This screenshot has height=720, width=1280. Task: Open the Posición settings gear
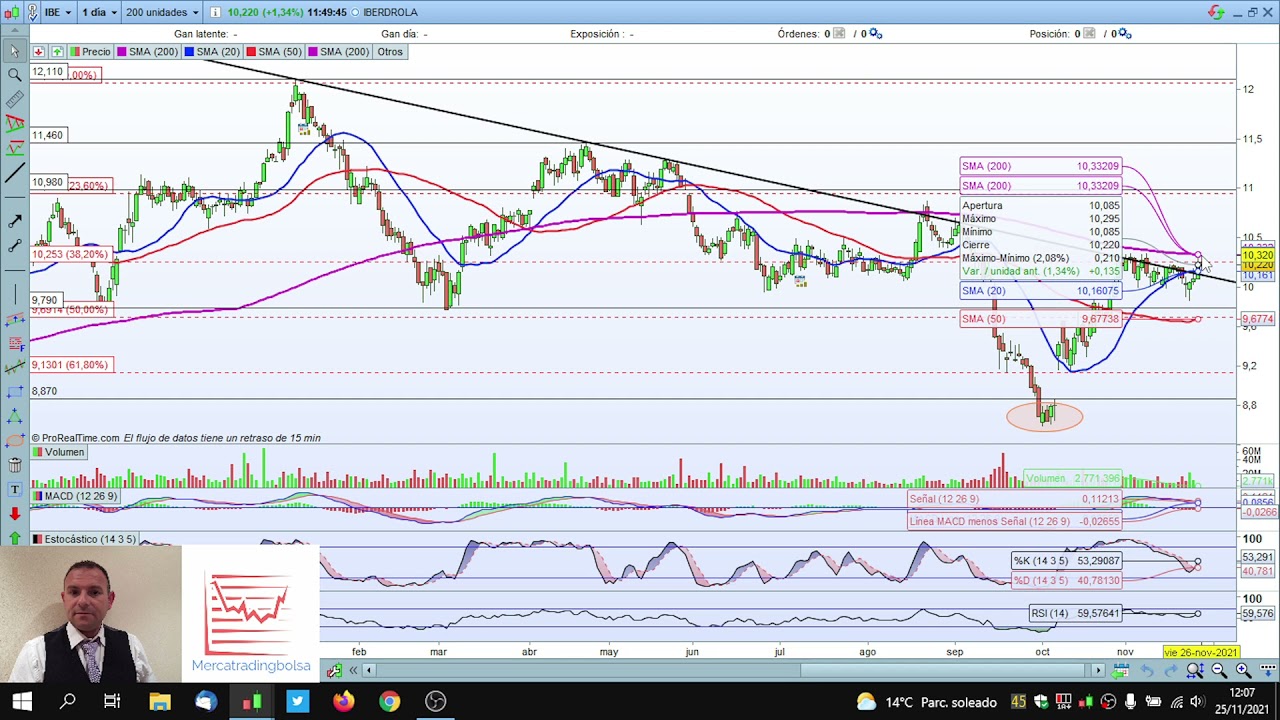pos(1125,34)
